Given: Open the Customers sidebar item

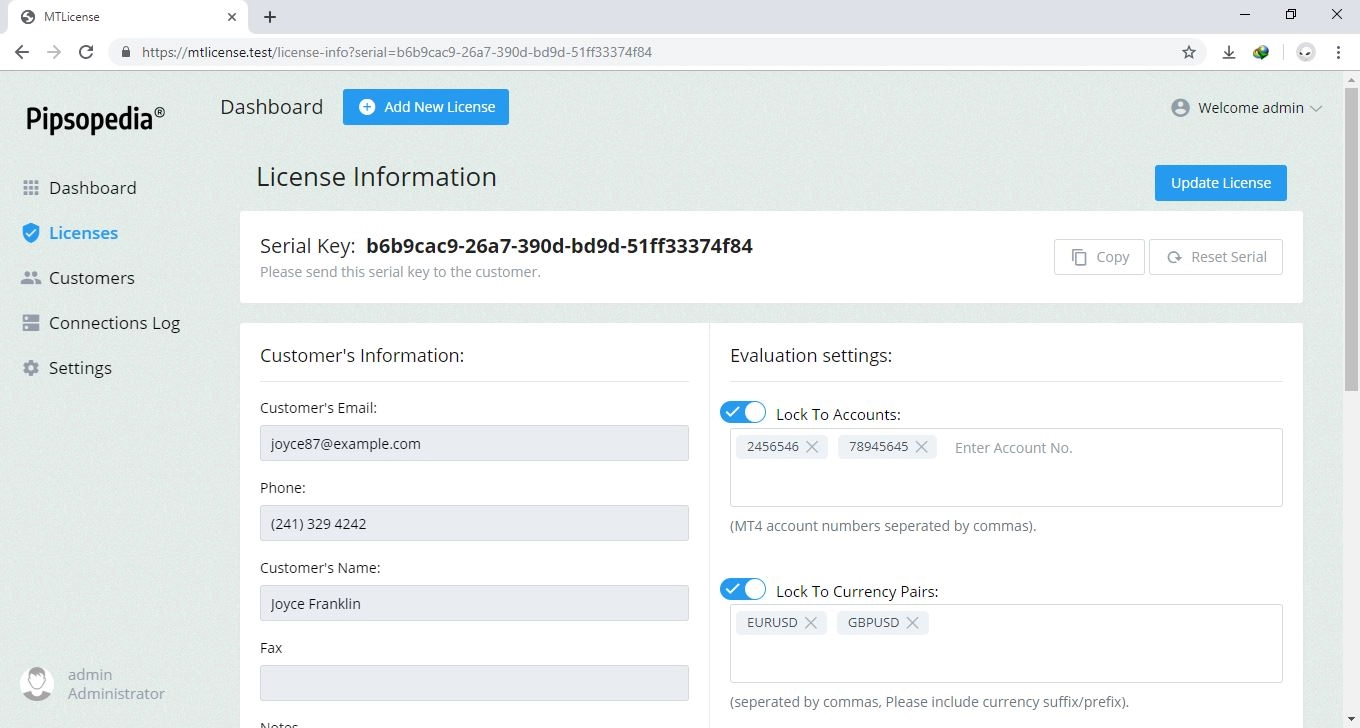Looking at the screenshot, I should coord(78,278).
